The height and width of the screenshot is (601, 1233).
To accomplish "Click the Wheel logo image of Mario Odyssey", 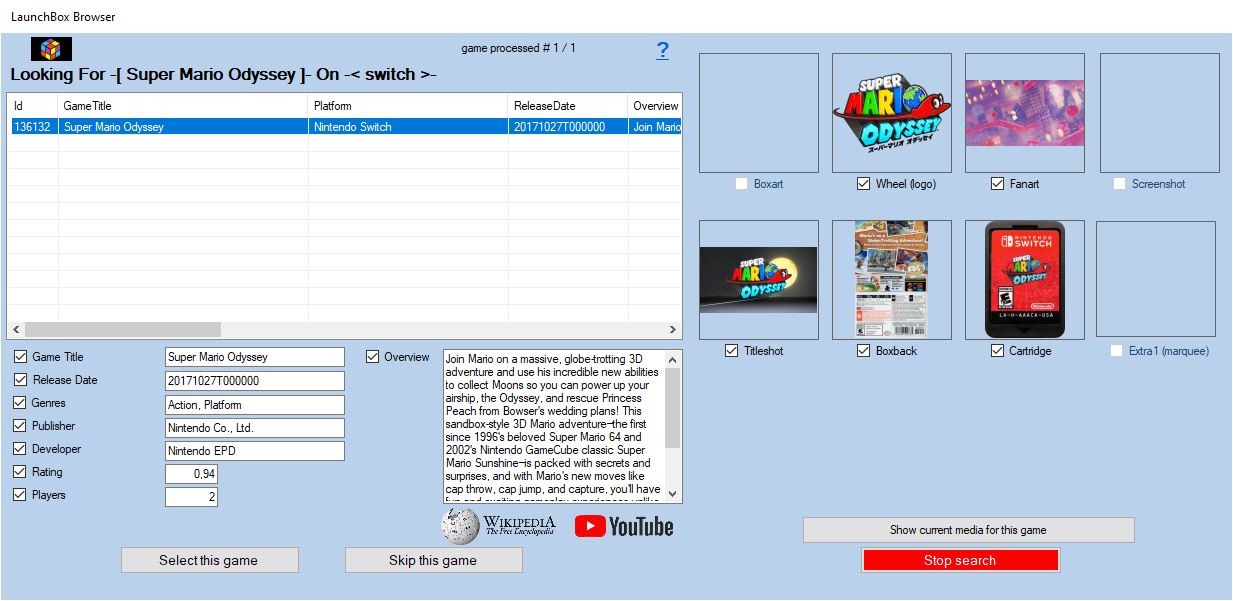I will pos(891,113).
